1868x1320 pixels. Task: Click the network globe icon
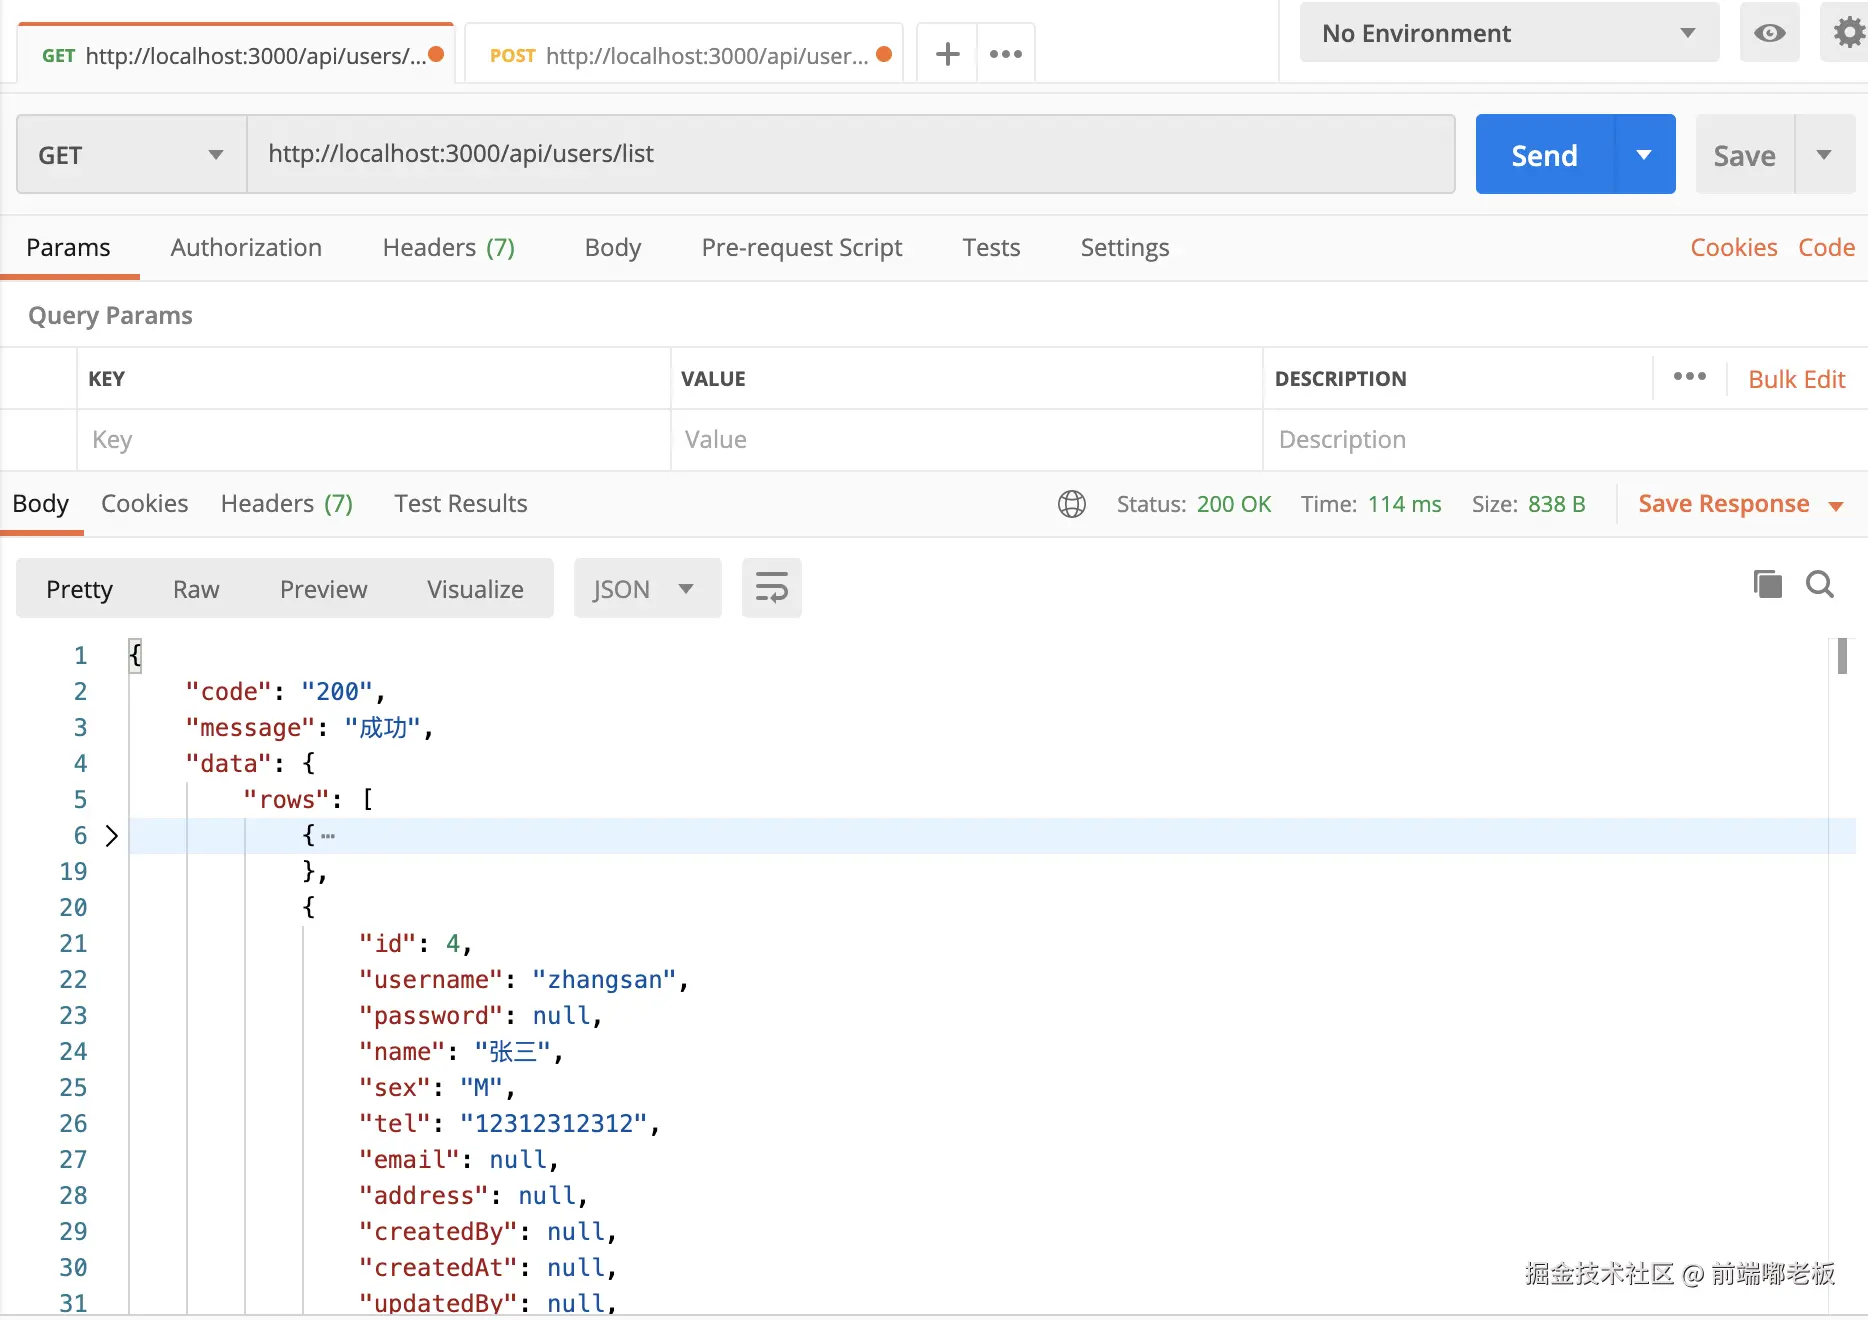point(1071,504)
